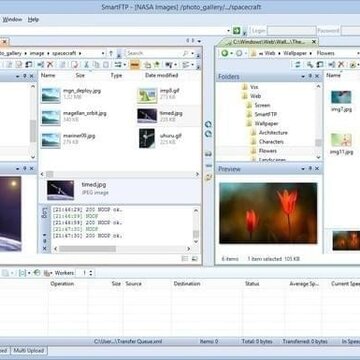Click the grey Forward button in local browser

pyautogui.click(x=239, y=53)
